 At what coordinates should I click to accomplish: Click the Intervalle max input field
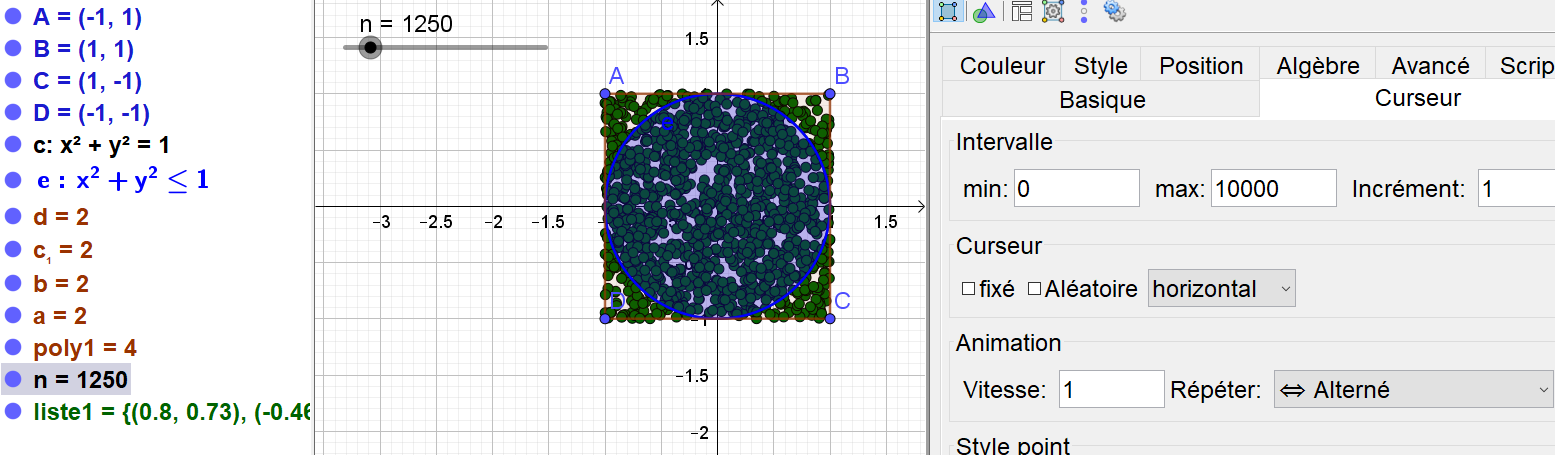click(x=1274, y=188)
